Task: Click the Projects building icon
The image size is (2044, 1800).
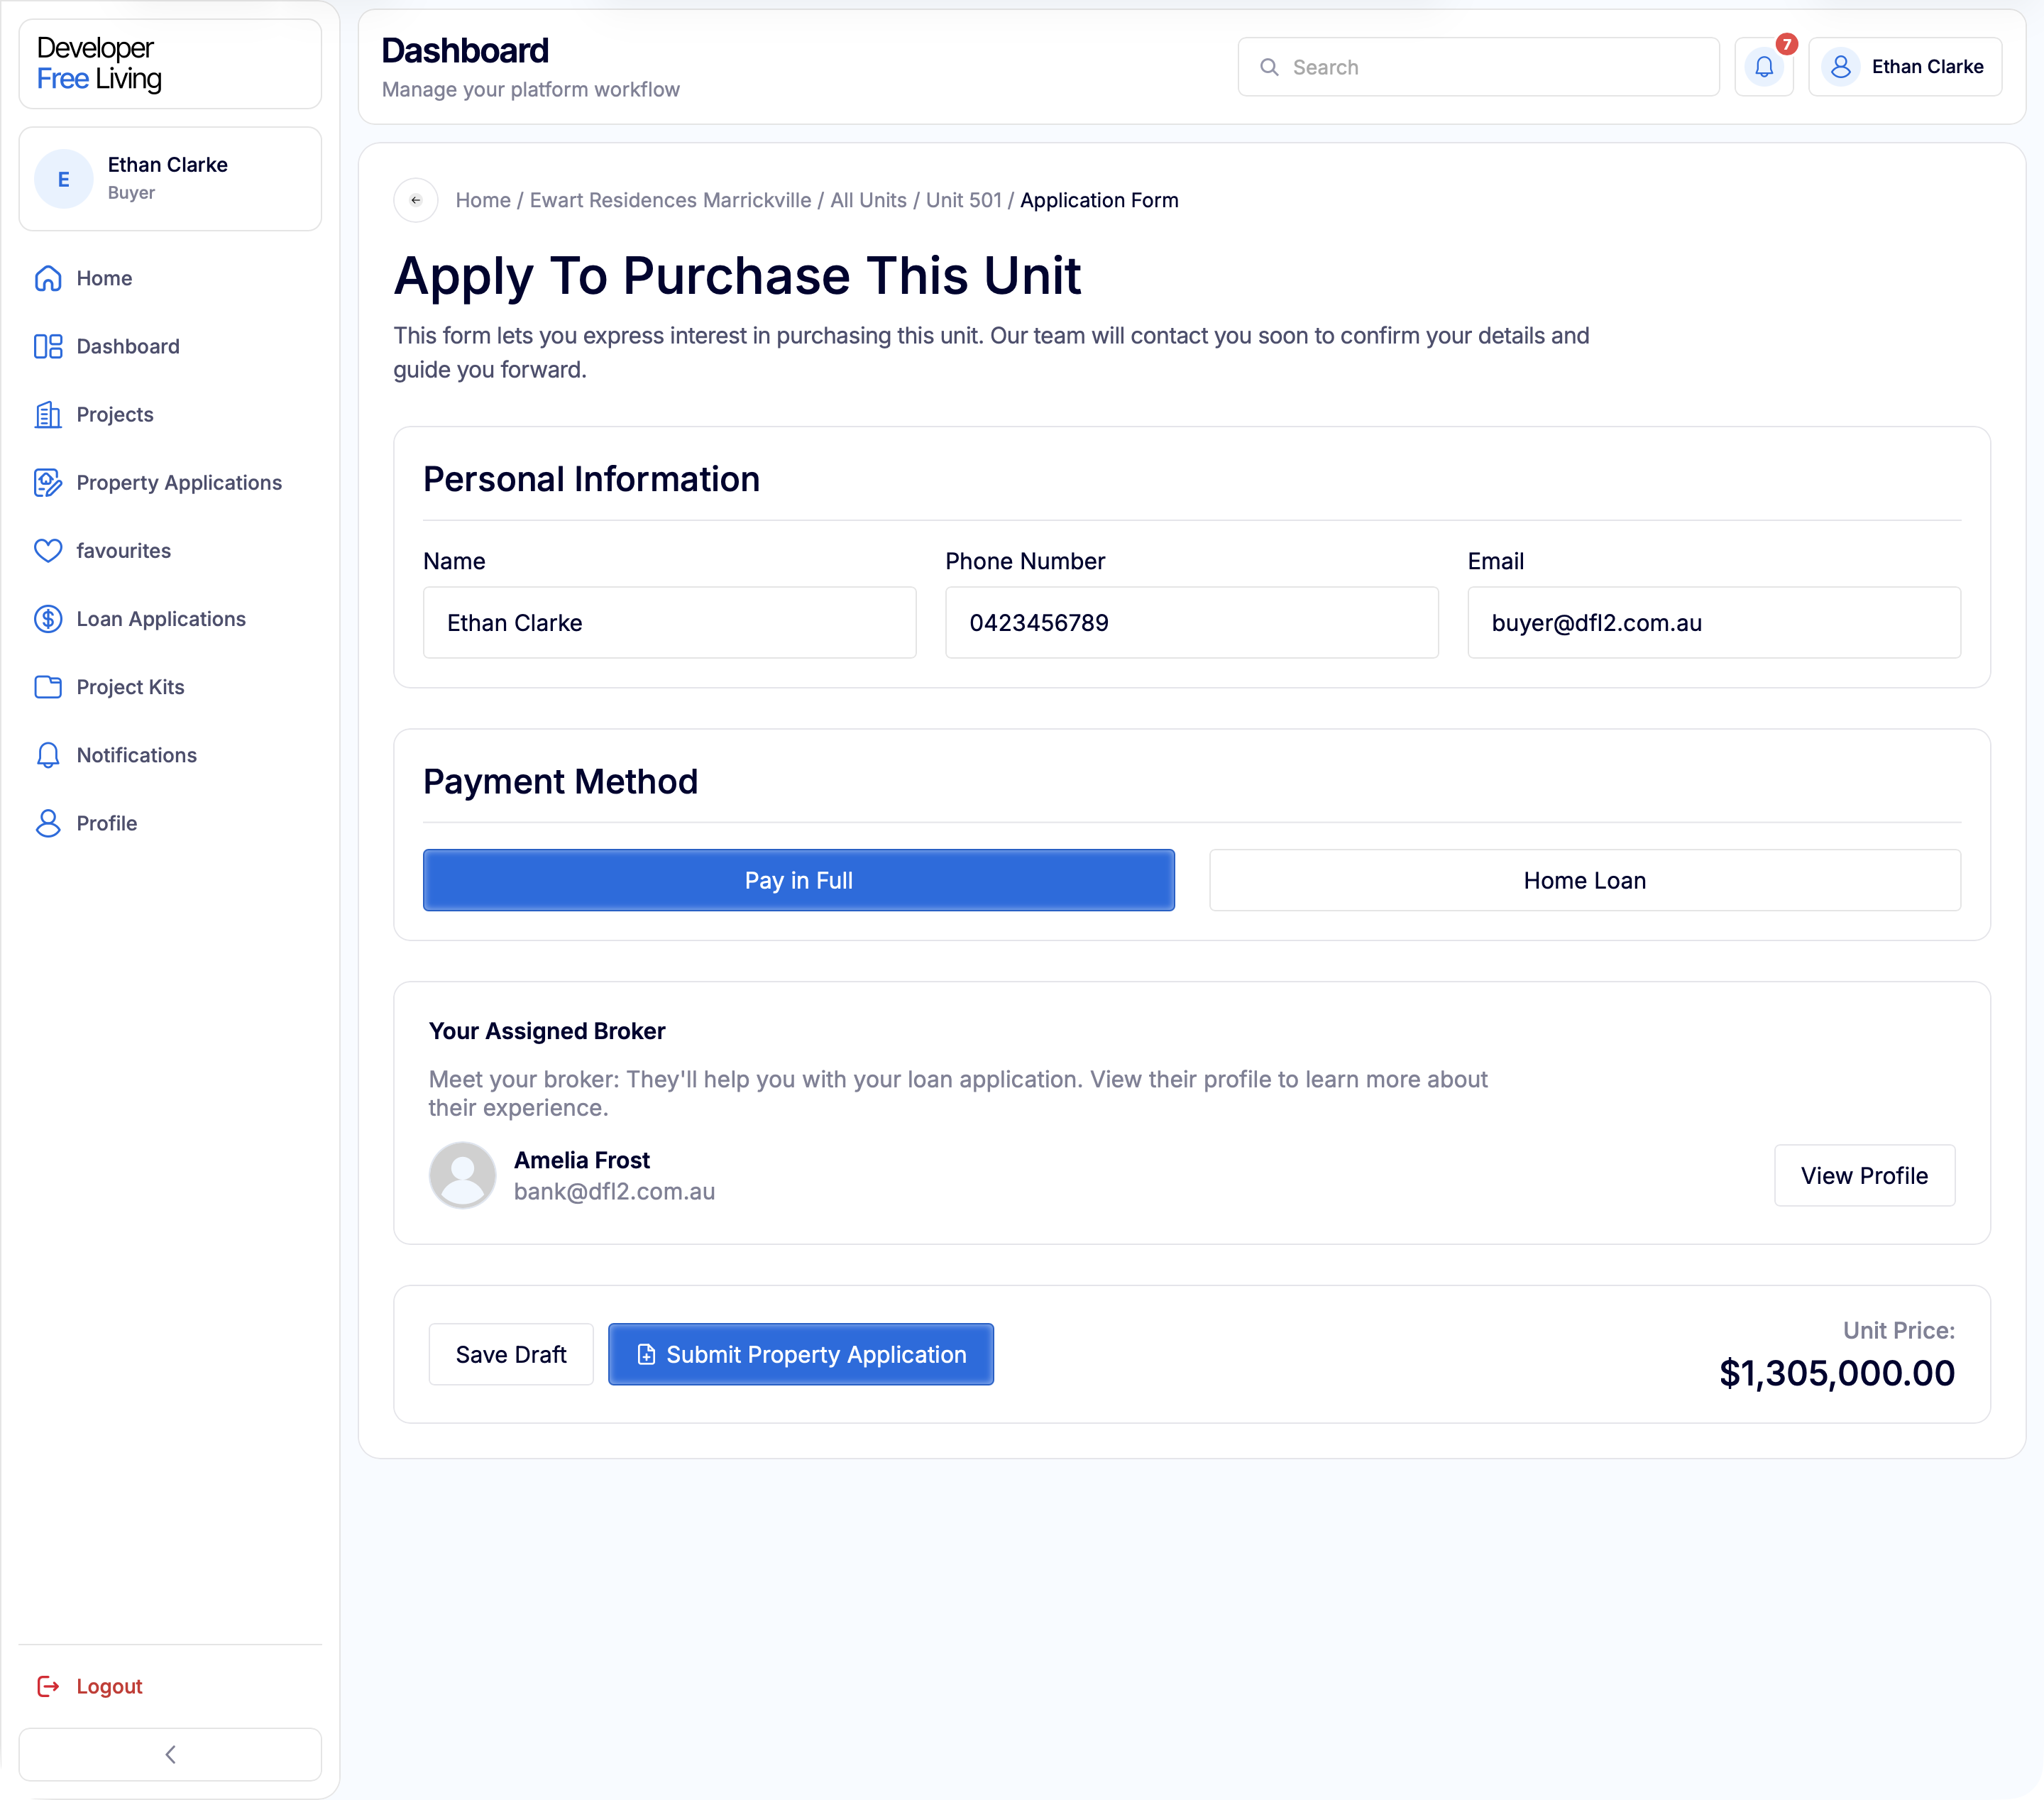Action: click(48, 414)
